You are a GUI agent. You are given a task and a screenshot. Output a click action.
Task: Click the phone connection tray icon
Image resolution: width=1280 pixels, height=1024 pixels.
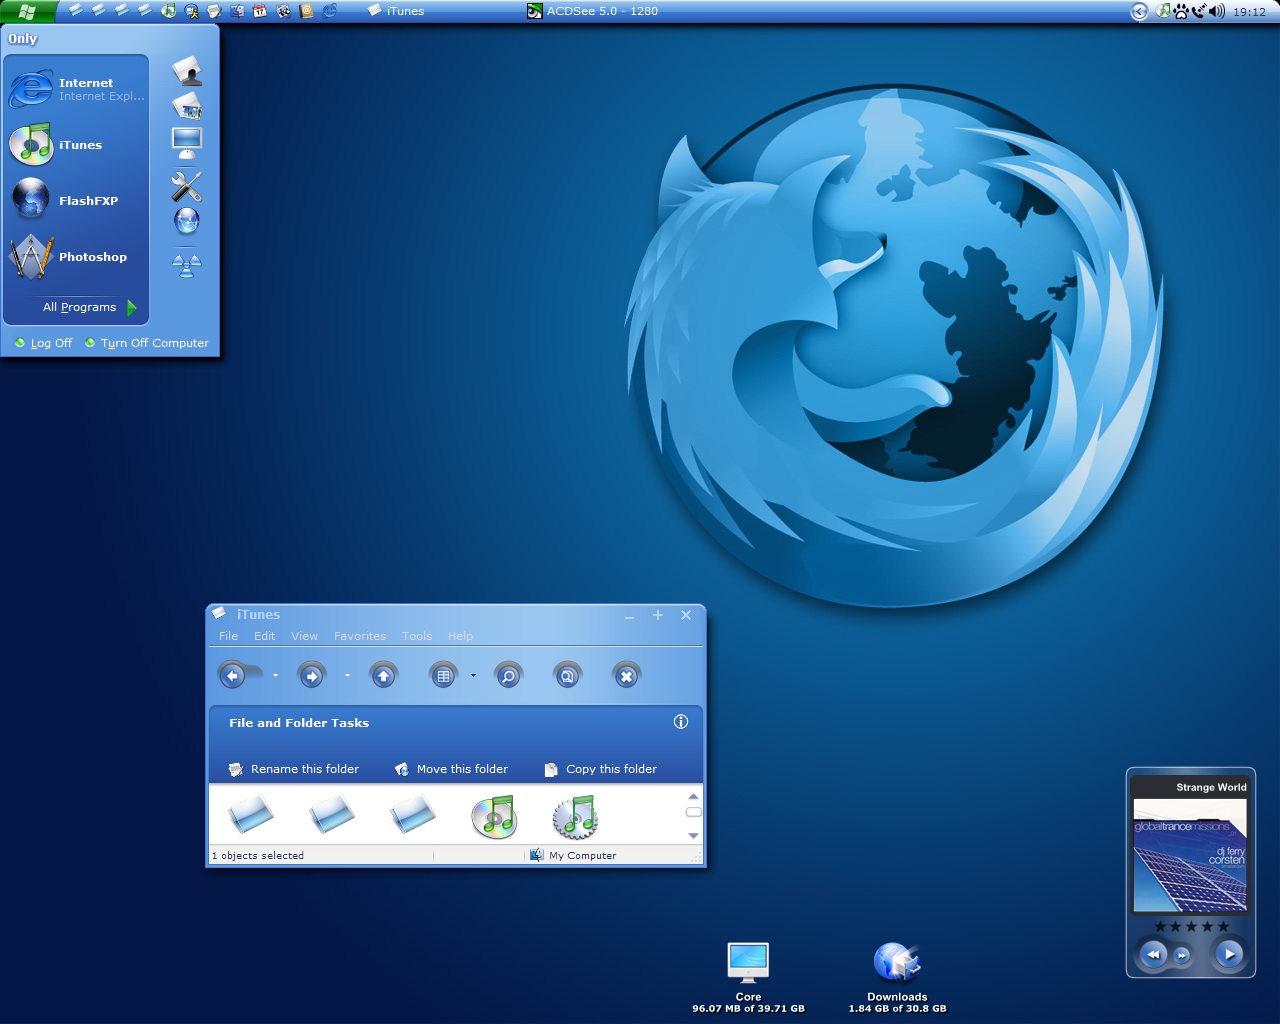1198,11
